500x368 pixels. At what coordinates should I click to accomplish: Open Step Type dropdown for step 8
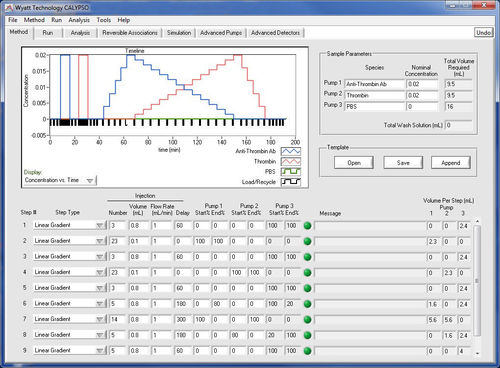69,335
